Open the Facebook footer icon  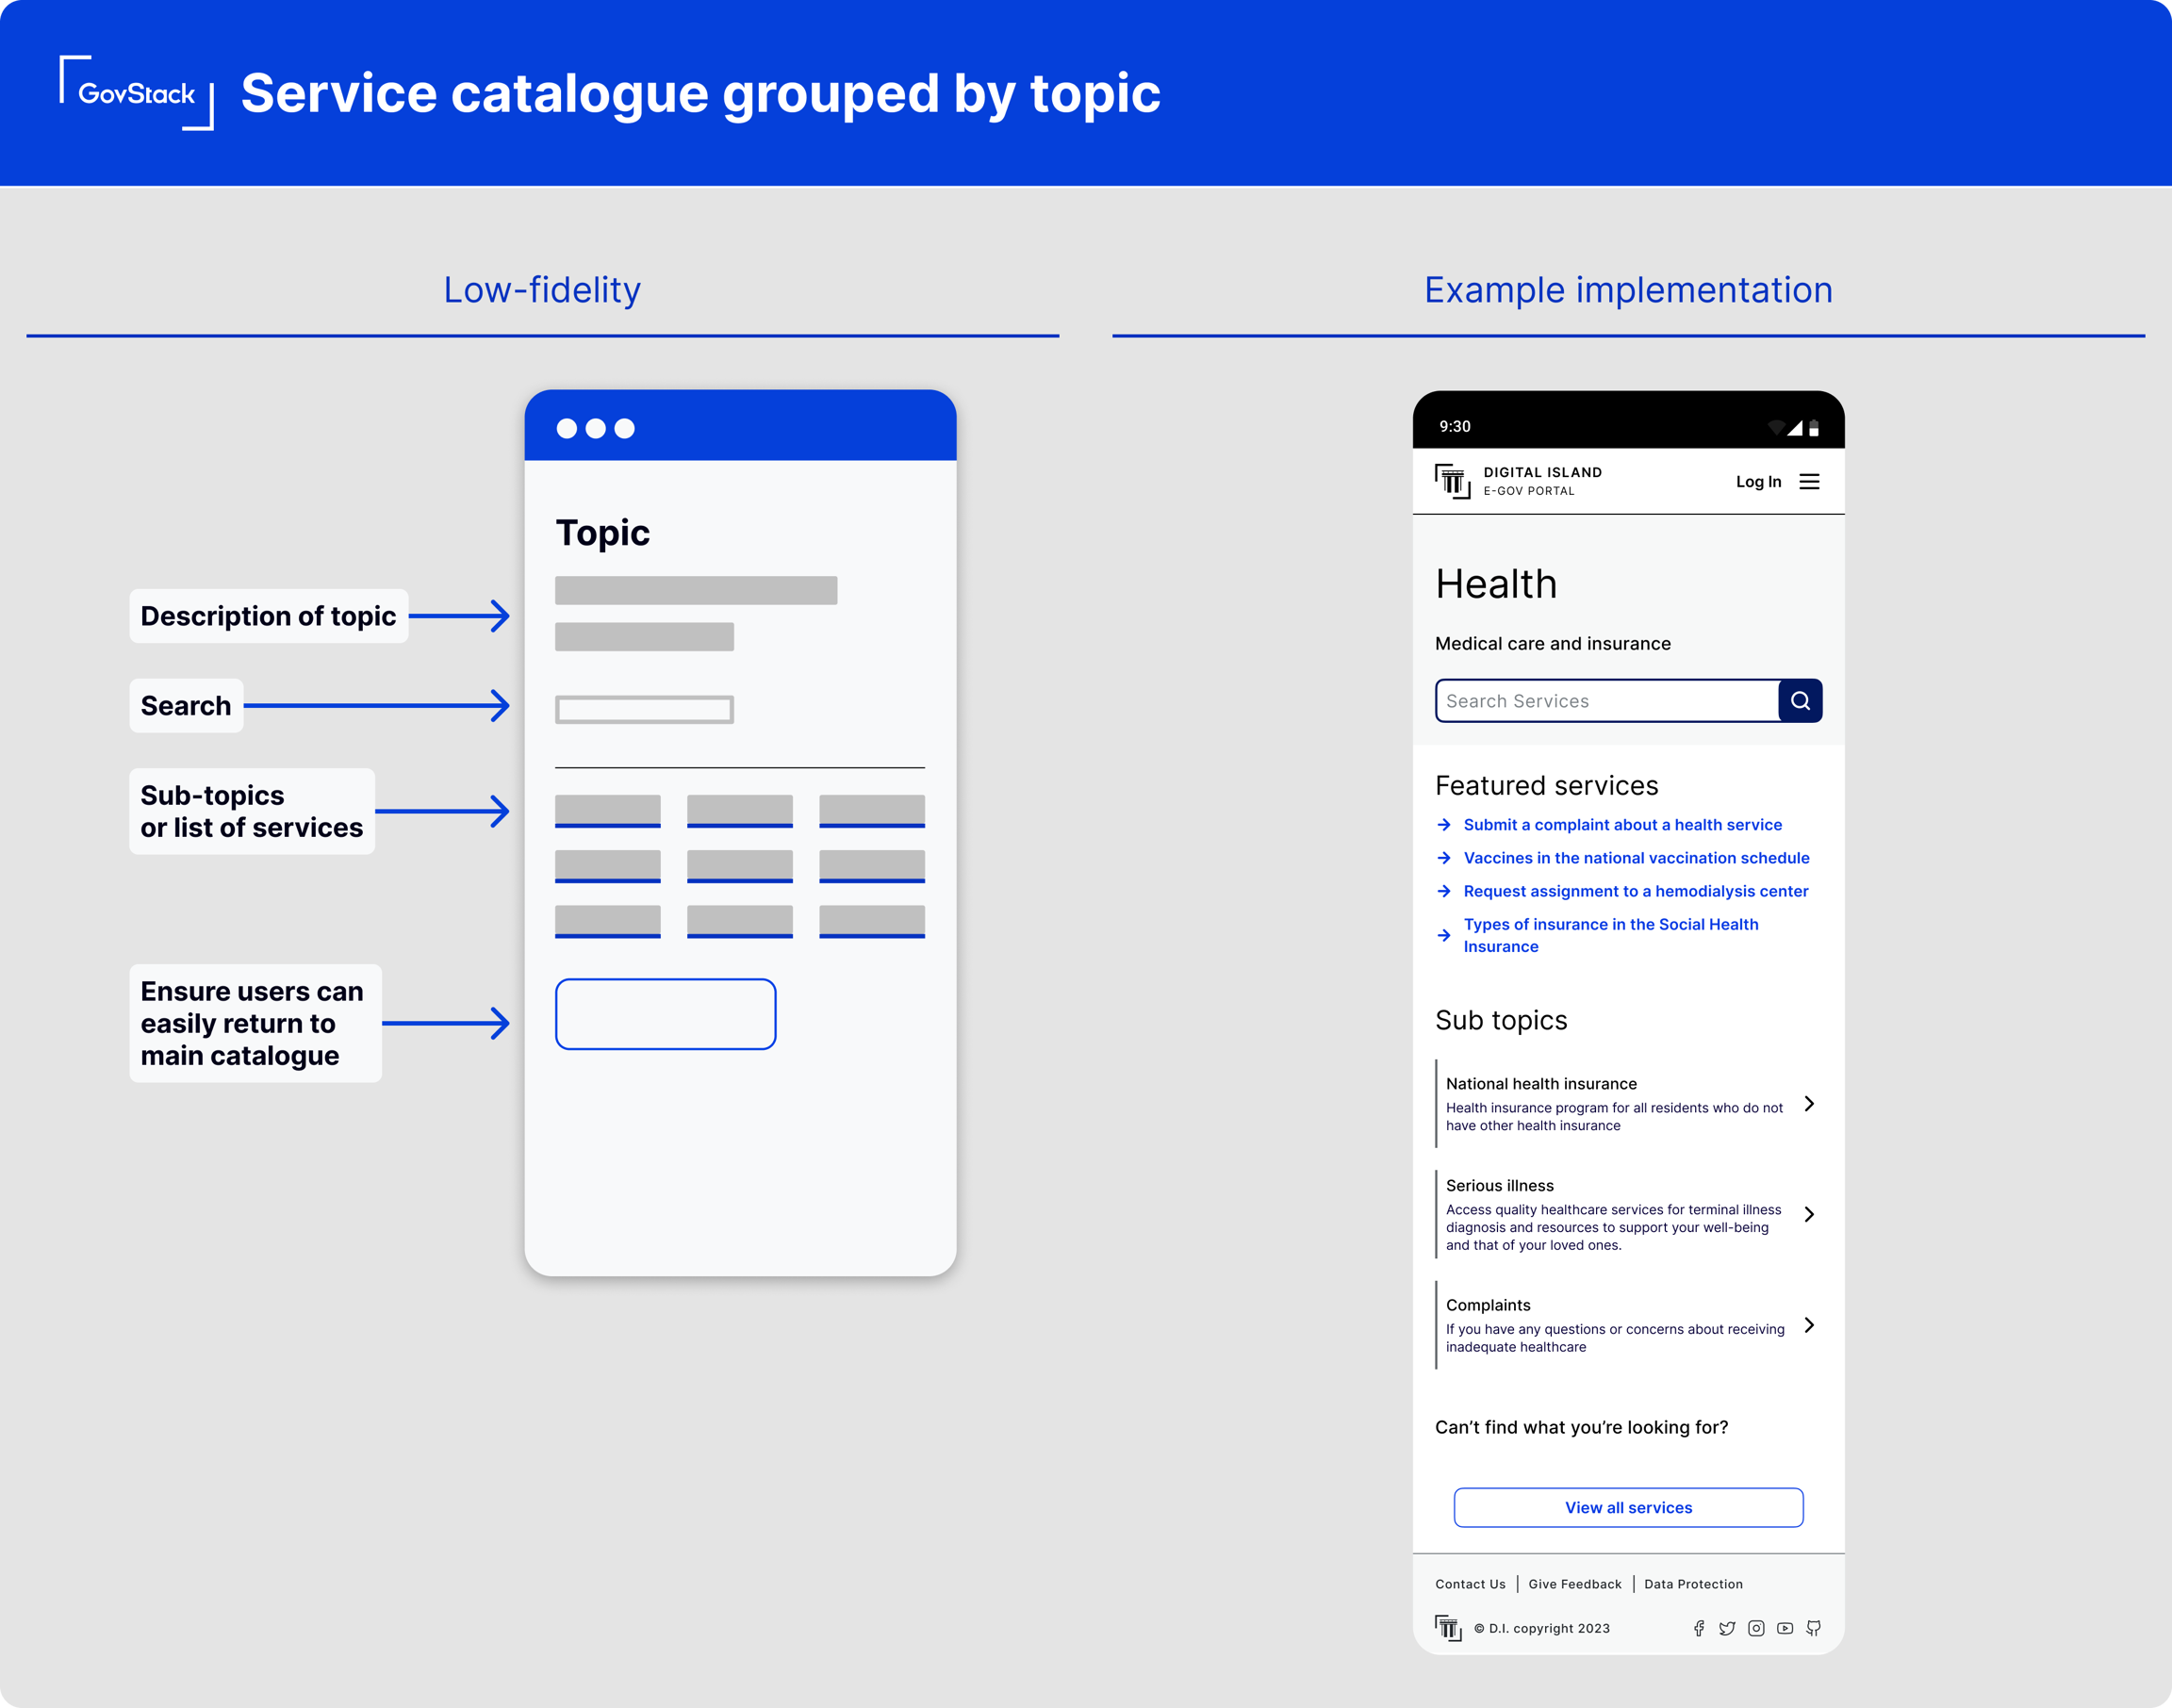coord(1699,1628)
